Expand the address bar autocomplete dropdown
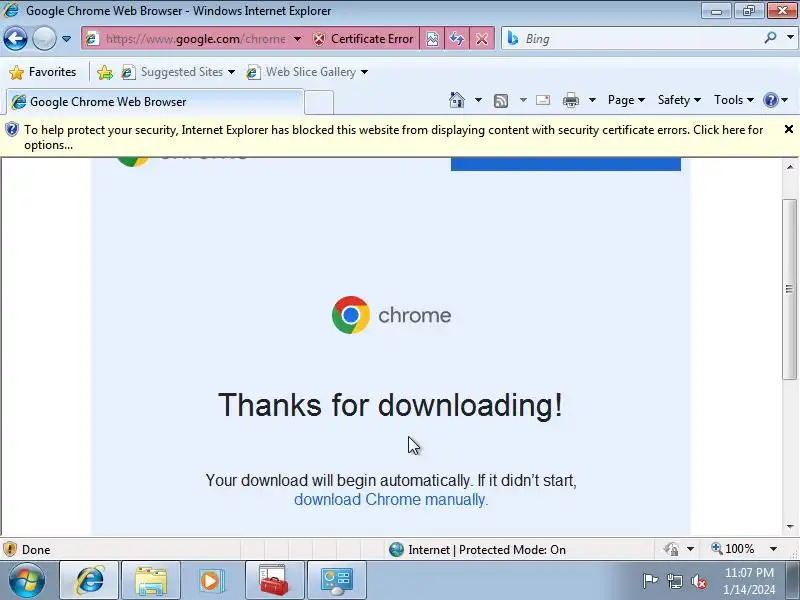800x600 pixels. [x=297, y=39]
